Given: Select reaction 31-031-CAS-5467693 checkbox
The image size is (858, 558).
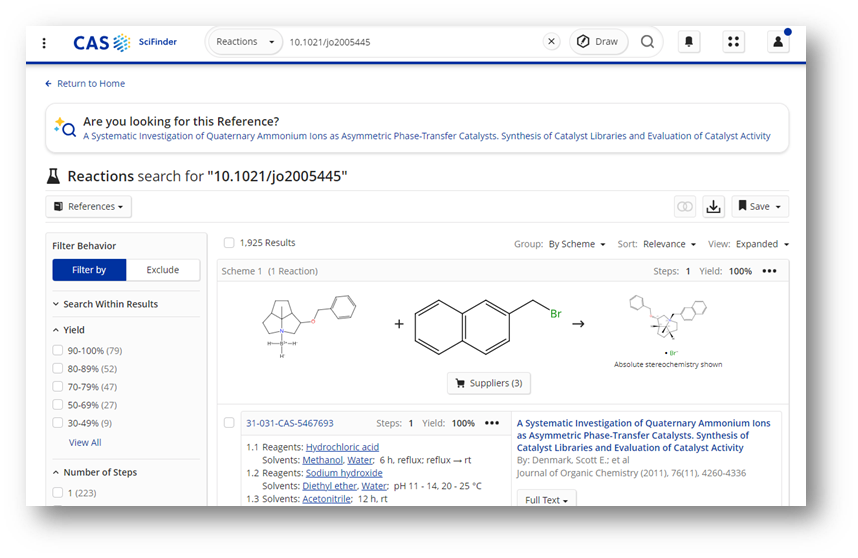Looking at the screenshot, I should [229, 423].
